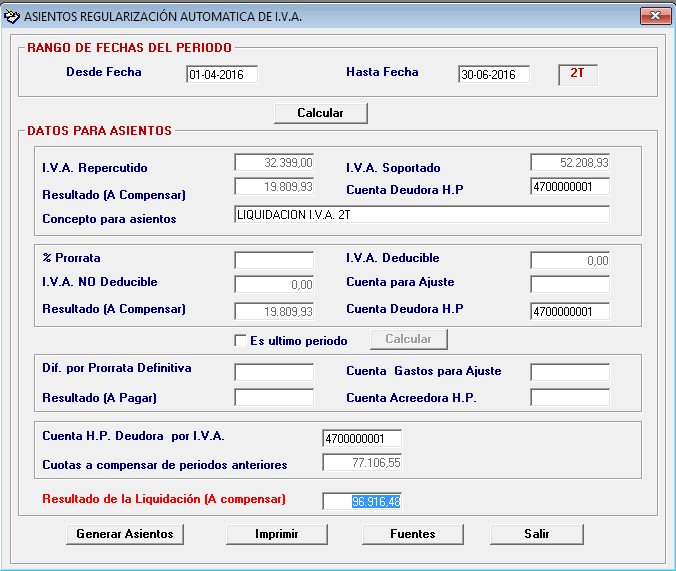Click the 'RANGO DE FECHAS DEL PERIODO' heading

(129, 47)
